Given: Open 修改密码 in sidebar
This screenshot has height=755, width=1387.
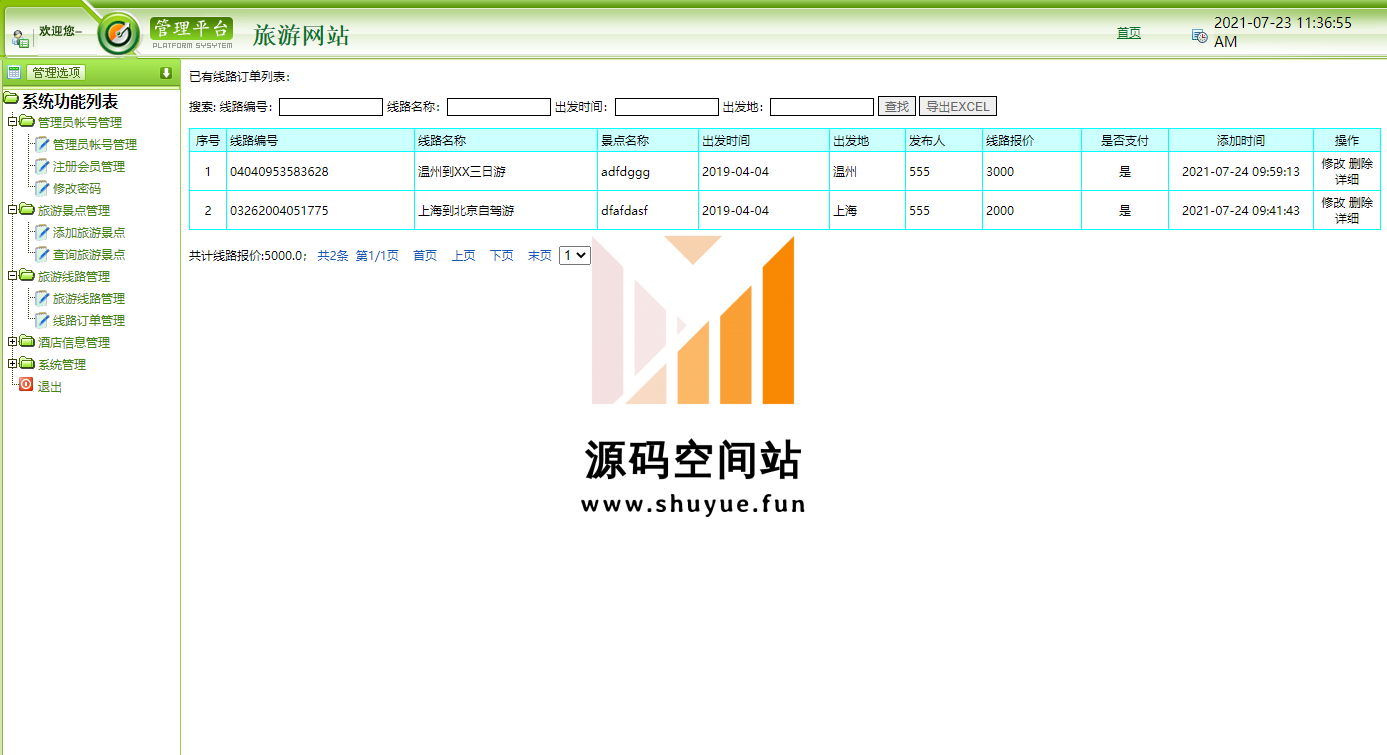Looking at the screenshot, I should (77, 189).
